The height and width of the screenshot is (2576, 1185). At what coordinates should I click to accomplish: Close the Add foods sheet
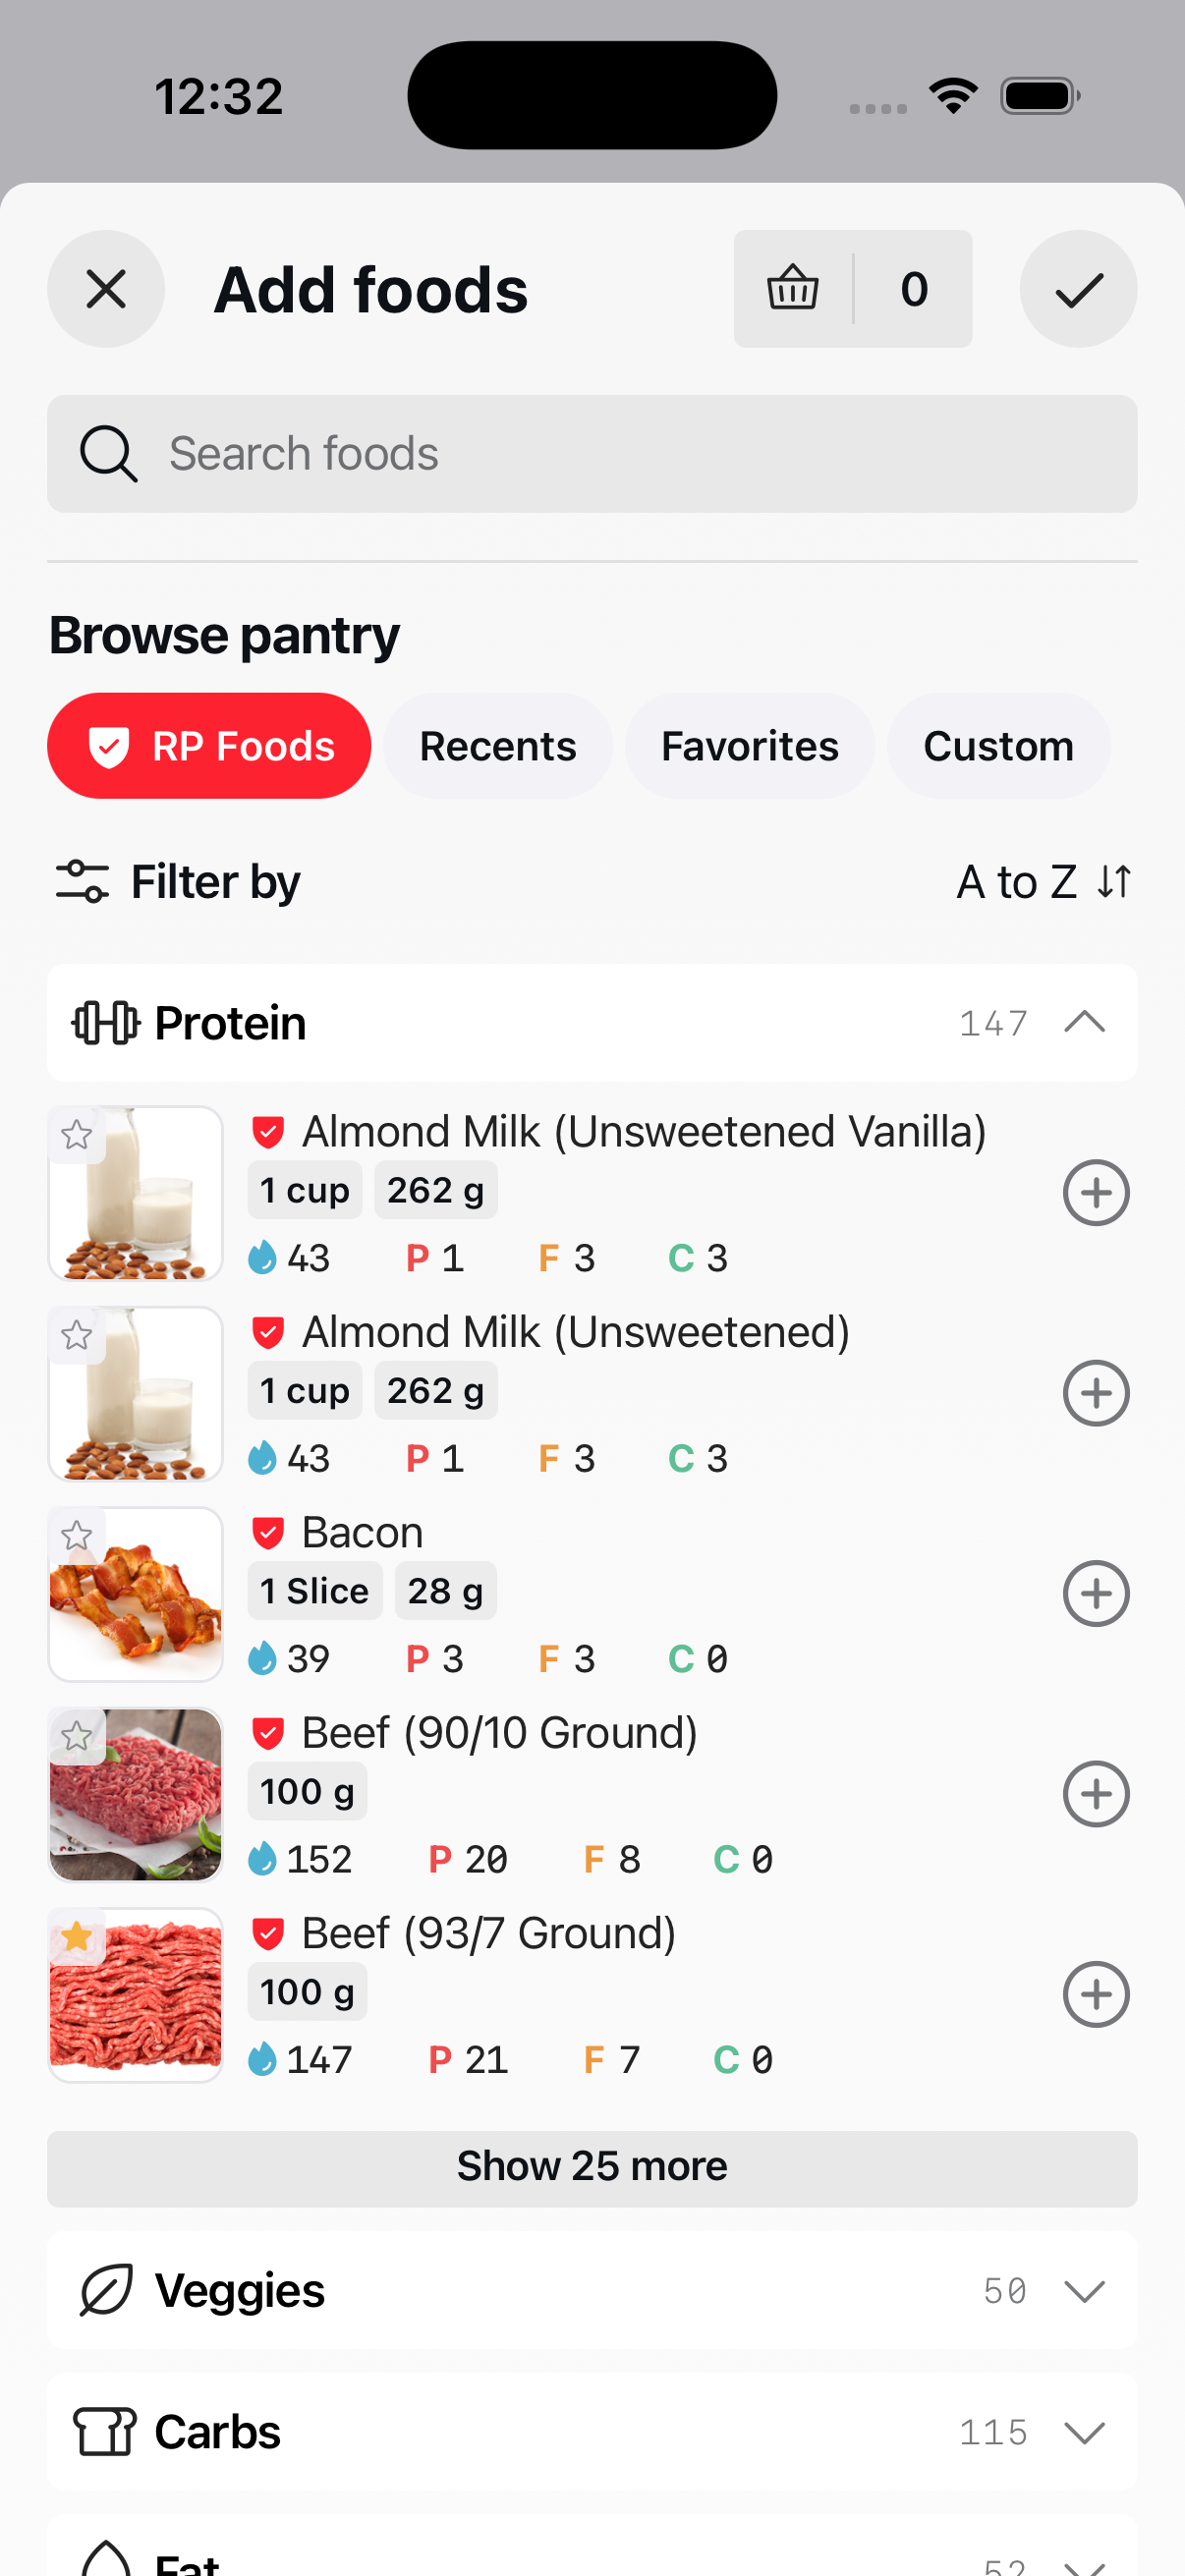pos(106,289)
